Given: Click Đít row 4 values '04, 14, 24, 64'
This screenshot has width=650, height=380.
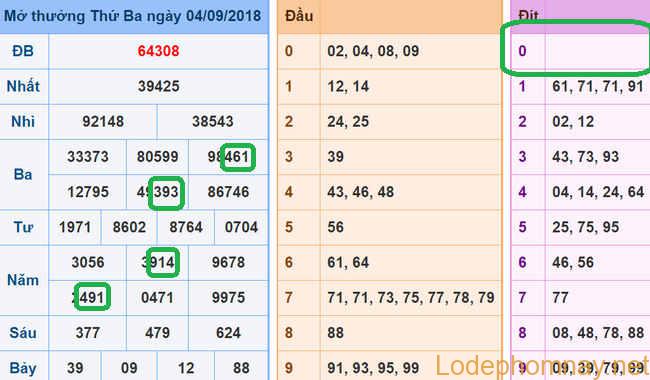Looking at the screenshot, I should [598, 192].
